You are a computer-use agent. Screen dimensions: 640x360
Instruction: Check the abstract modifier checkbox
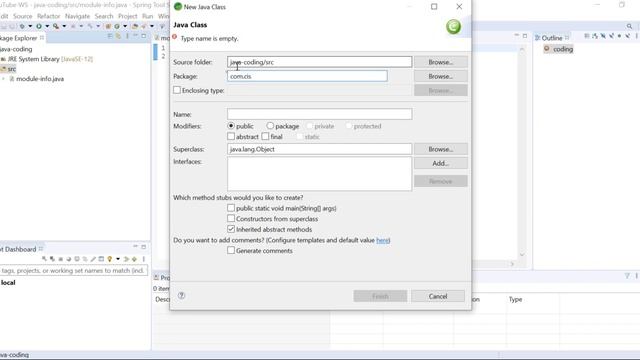pyautogui.click(x=231, y=136)
